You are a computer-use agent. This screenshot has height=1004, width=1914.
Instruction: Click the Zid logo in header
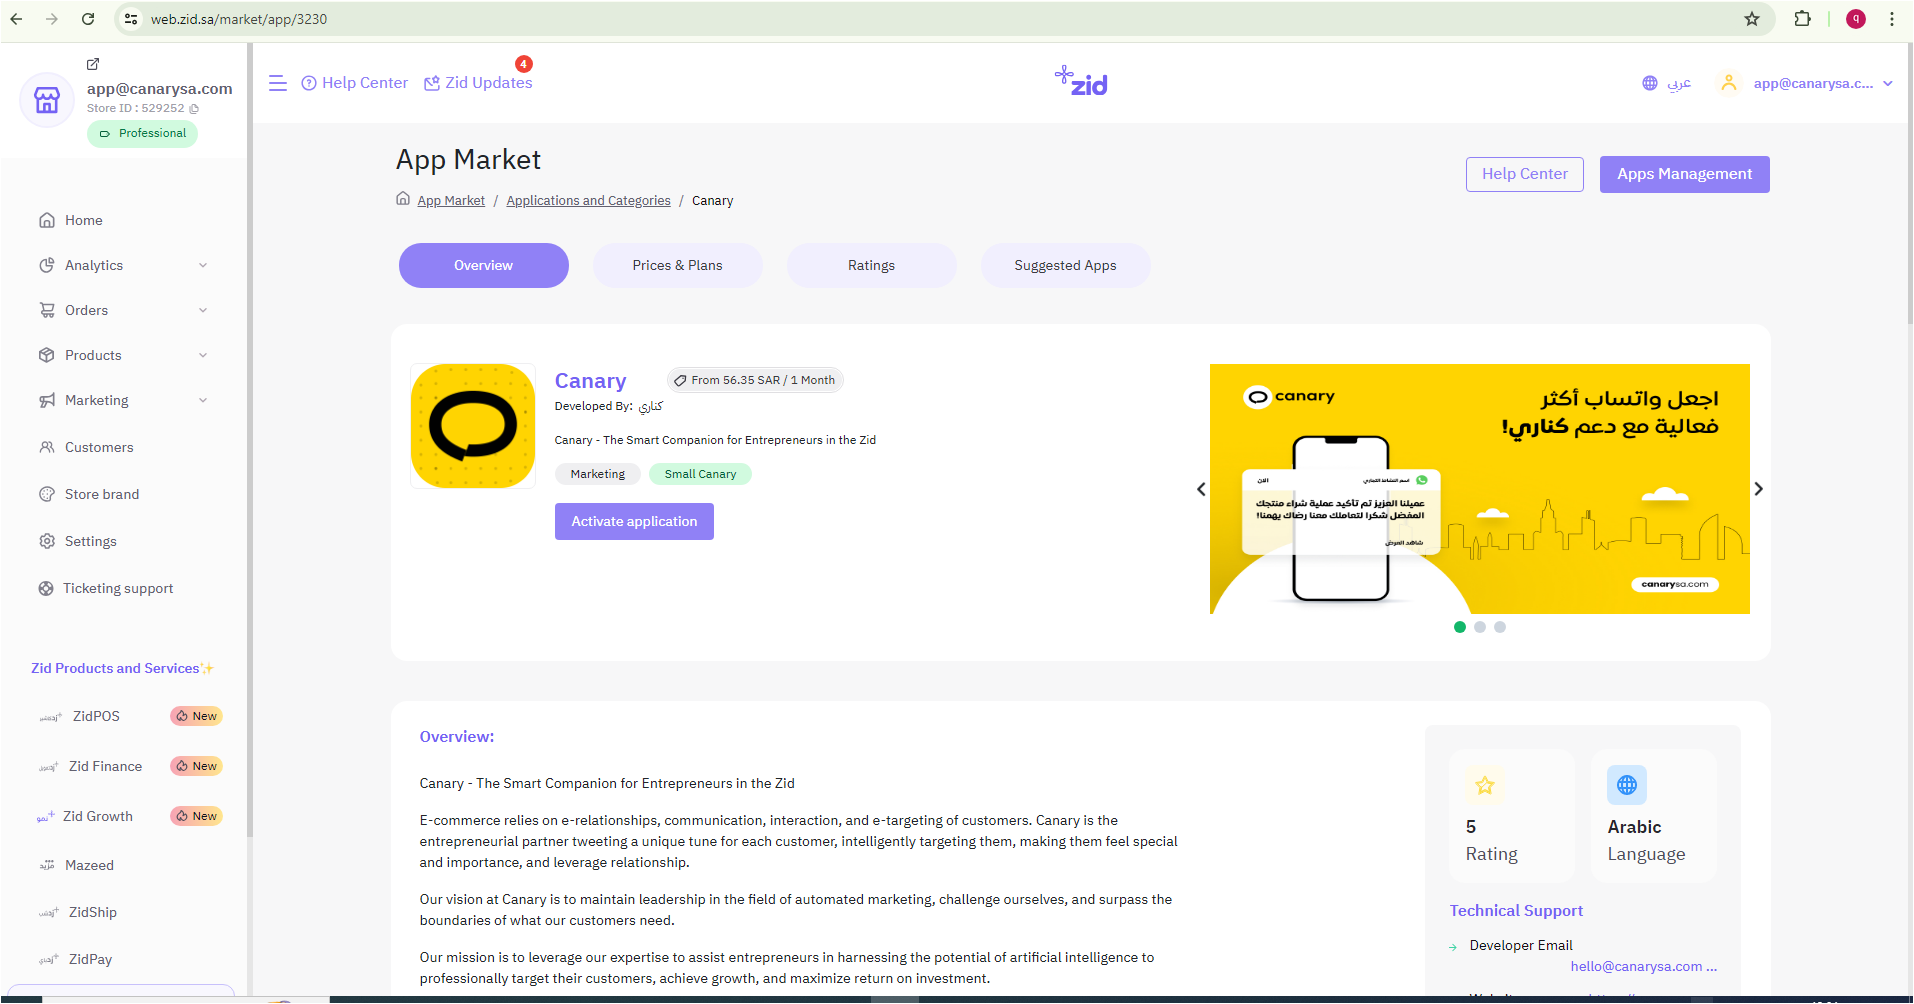[1081, 81]
